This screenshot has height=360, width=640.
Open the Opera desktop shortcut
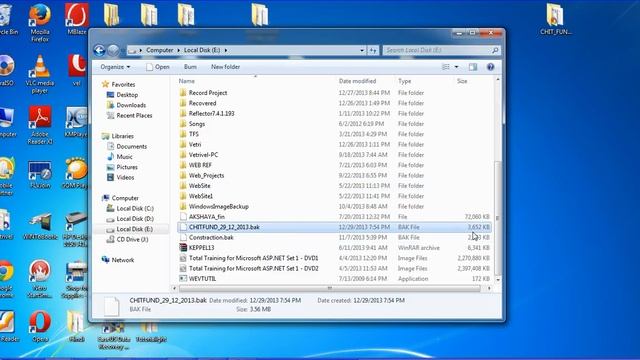pos(40,327)
